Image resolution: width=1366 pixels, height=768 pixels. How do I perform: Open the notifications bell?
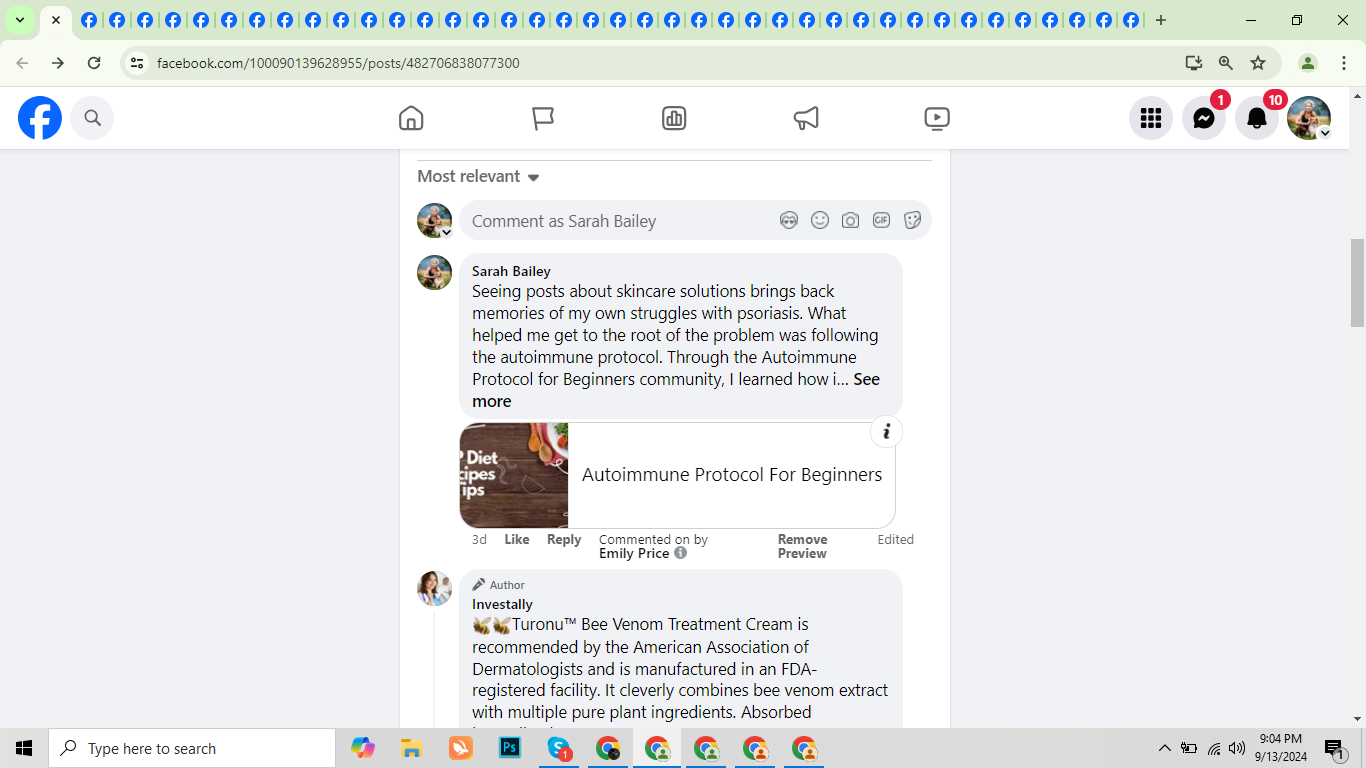click(x=1257, y=118)
